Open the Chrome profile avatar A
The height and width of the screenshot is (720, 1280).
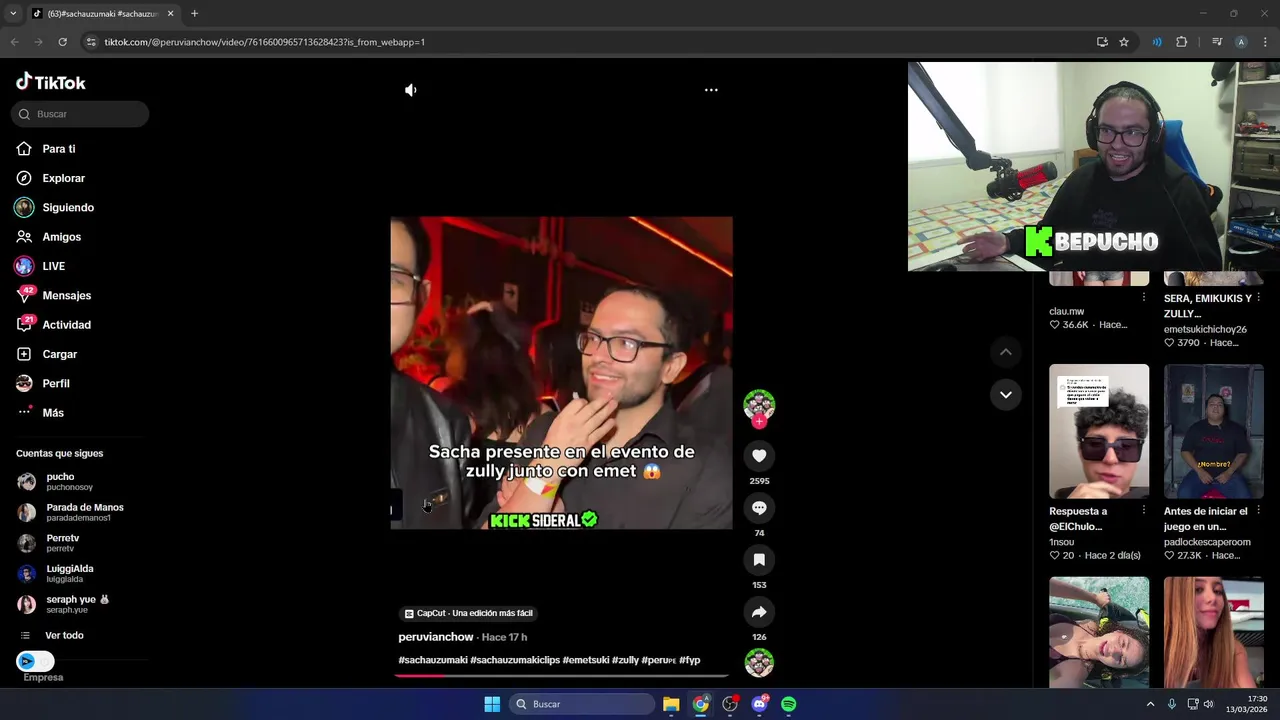click(1241, 42)
